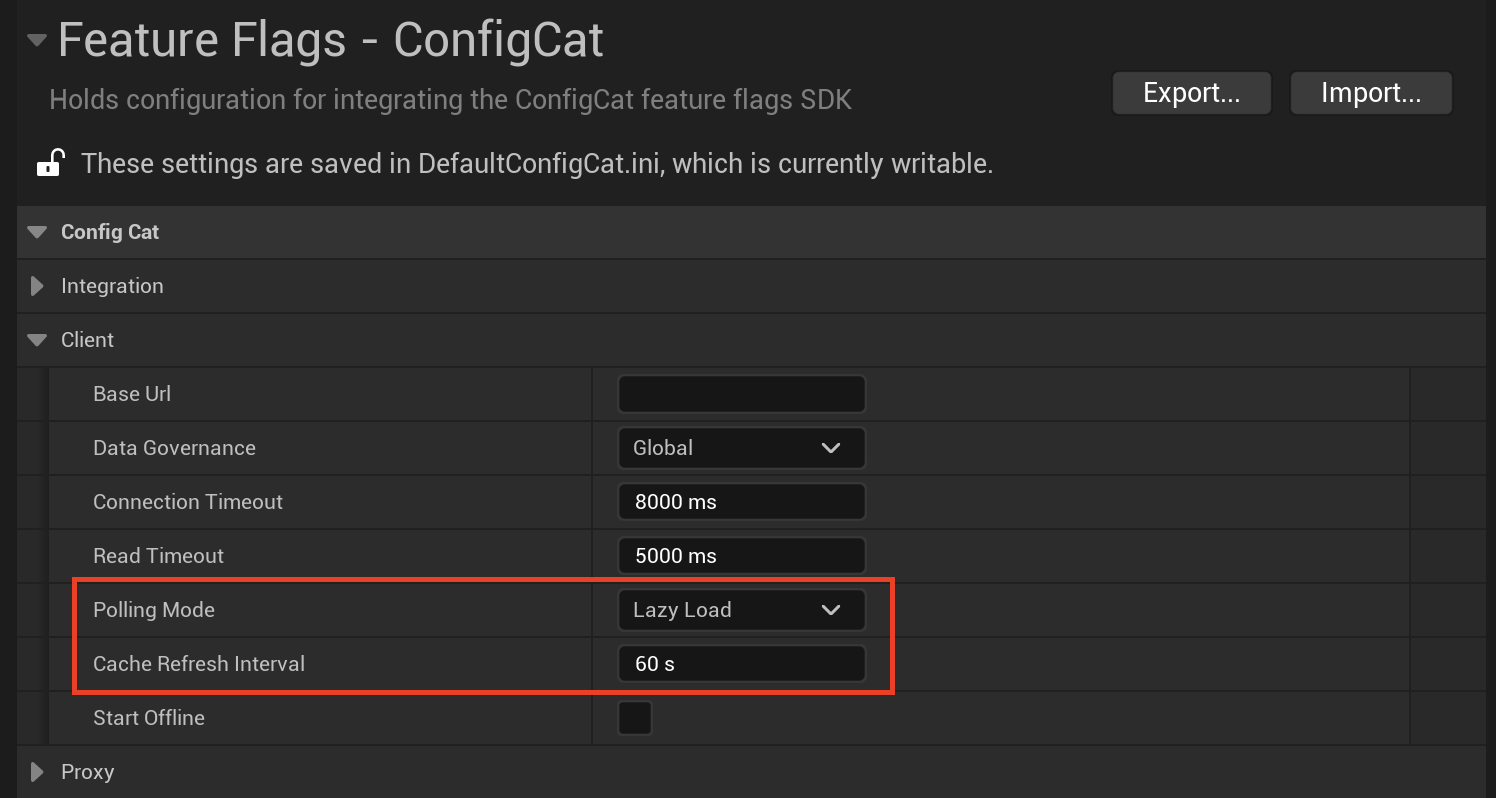Click the Client disclosure triangle
1496x798 pixels.
pyautogui.click(x=37, y=339)
